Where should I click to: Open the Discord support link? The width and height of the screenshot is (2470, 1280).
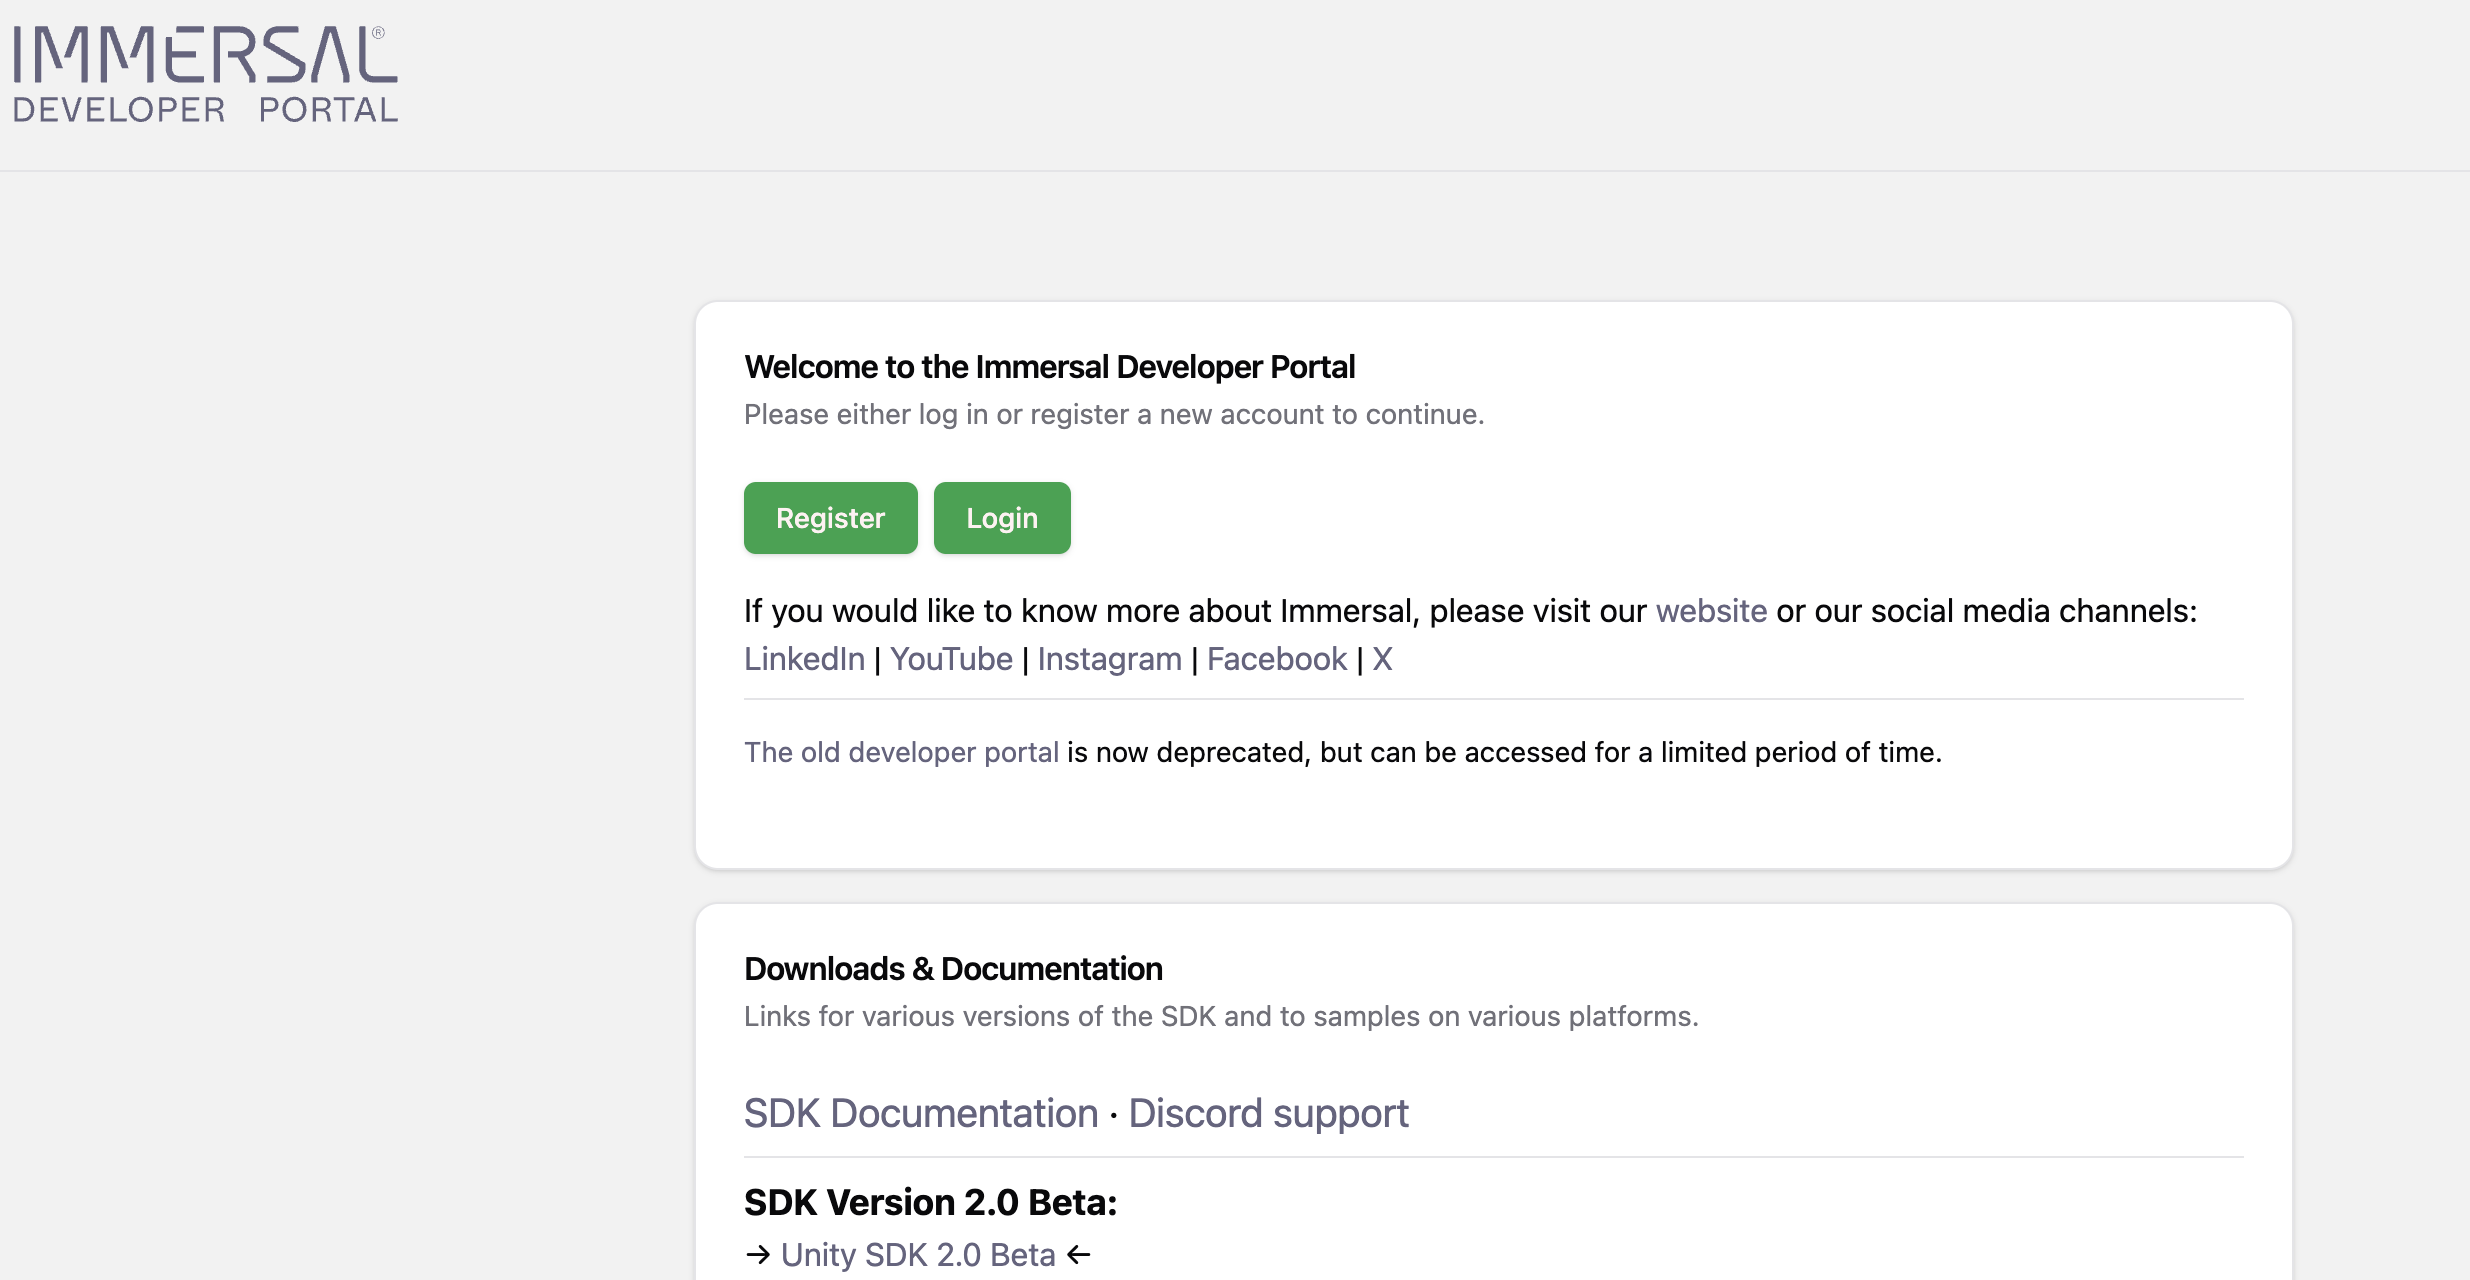click(1268, 1113)
